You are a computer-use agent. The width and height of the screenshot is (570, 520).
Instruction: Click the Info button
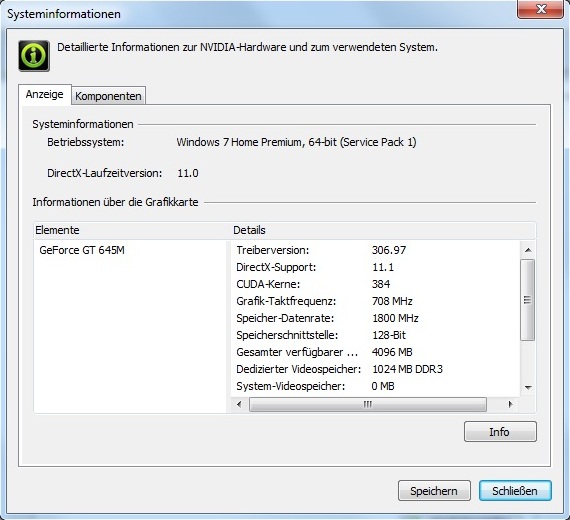tap(500, 432)
